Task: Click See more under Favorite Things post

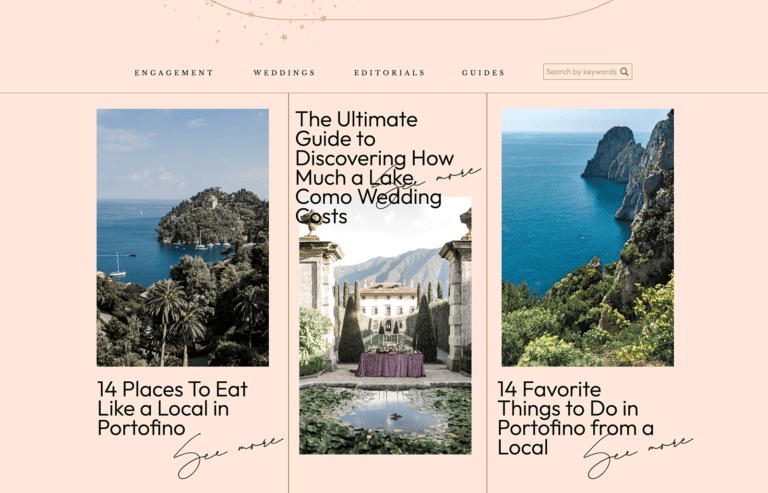Action: (x=638, y=455)
